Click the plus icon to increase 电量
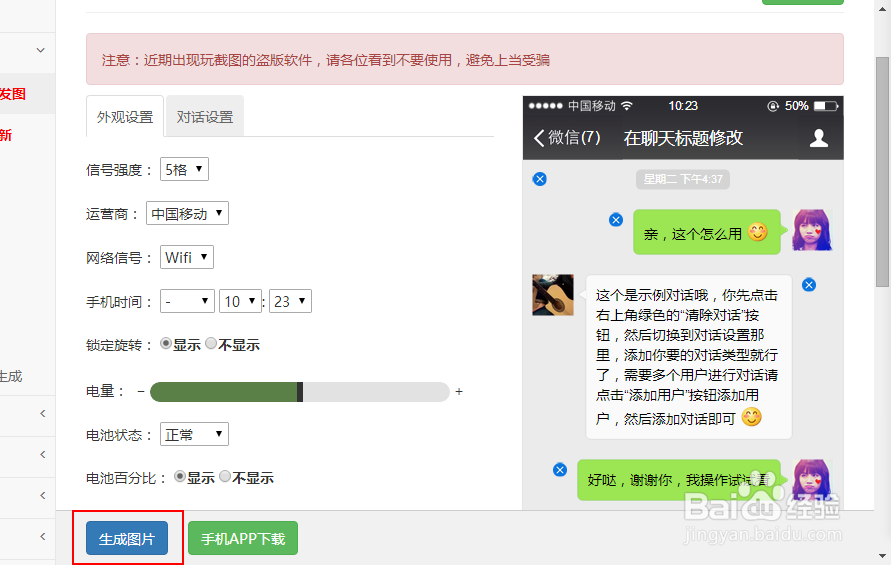891x565 pixels. (x=459, y=392)
